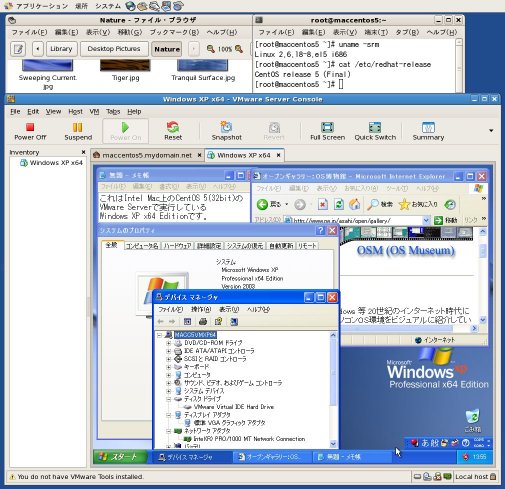This screenshot has width=505, height=489.
Task: Click Device Manager properties icon
Action: click(219, 321)
